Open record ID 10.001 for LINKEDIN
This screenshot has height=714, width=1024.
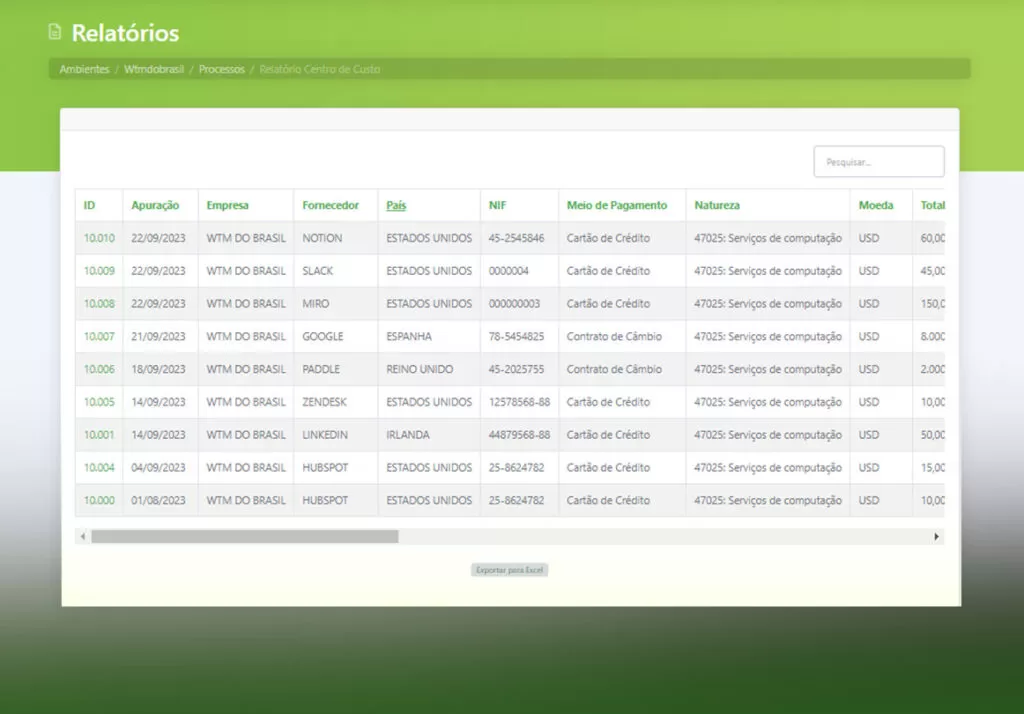(x=99, y=434)
